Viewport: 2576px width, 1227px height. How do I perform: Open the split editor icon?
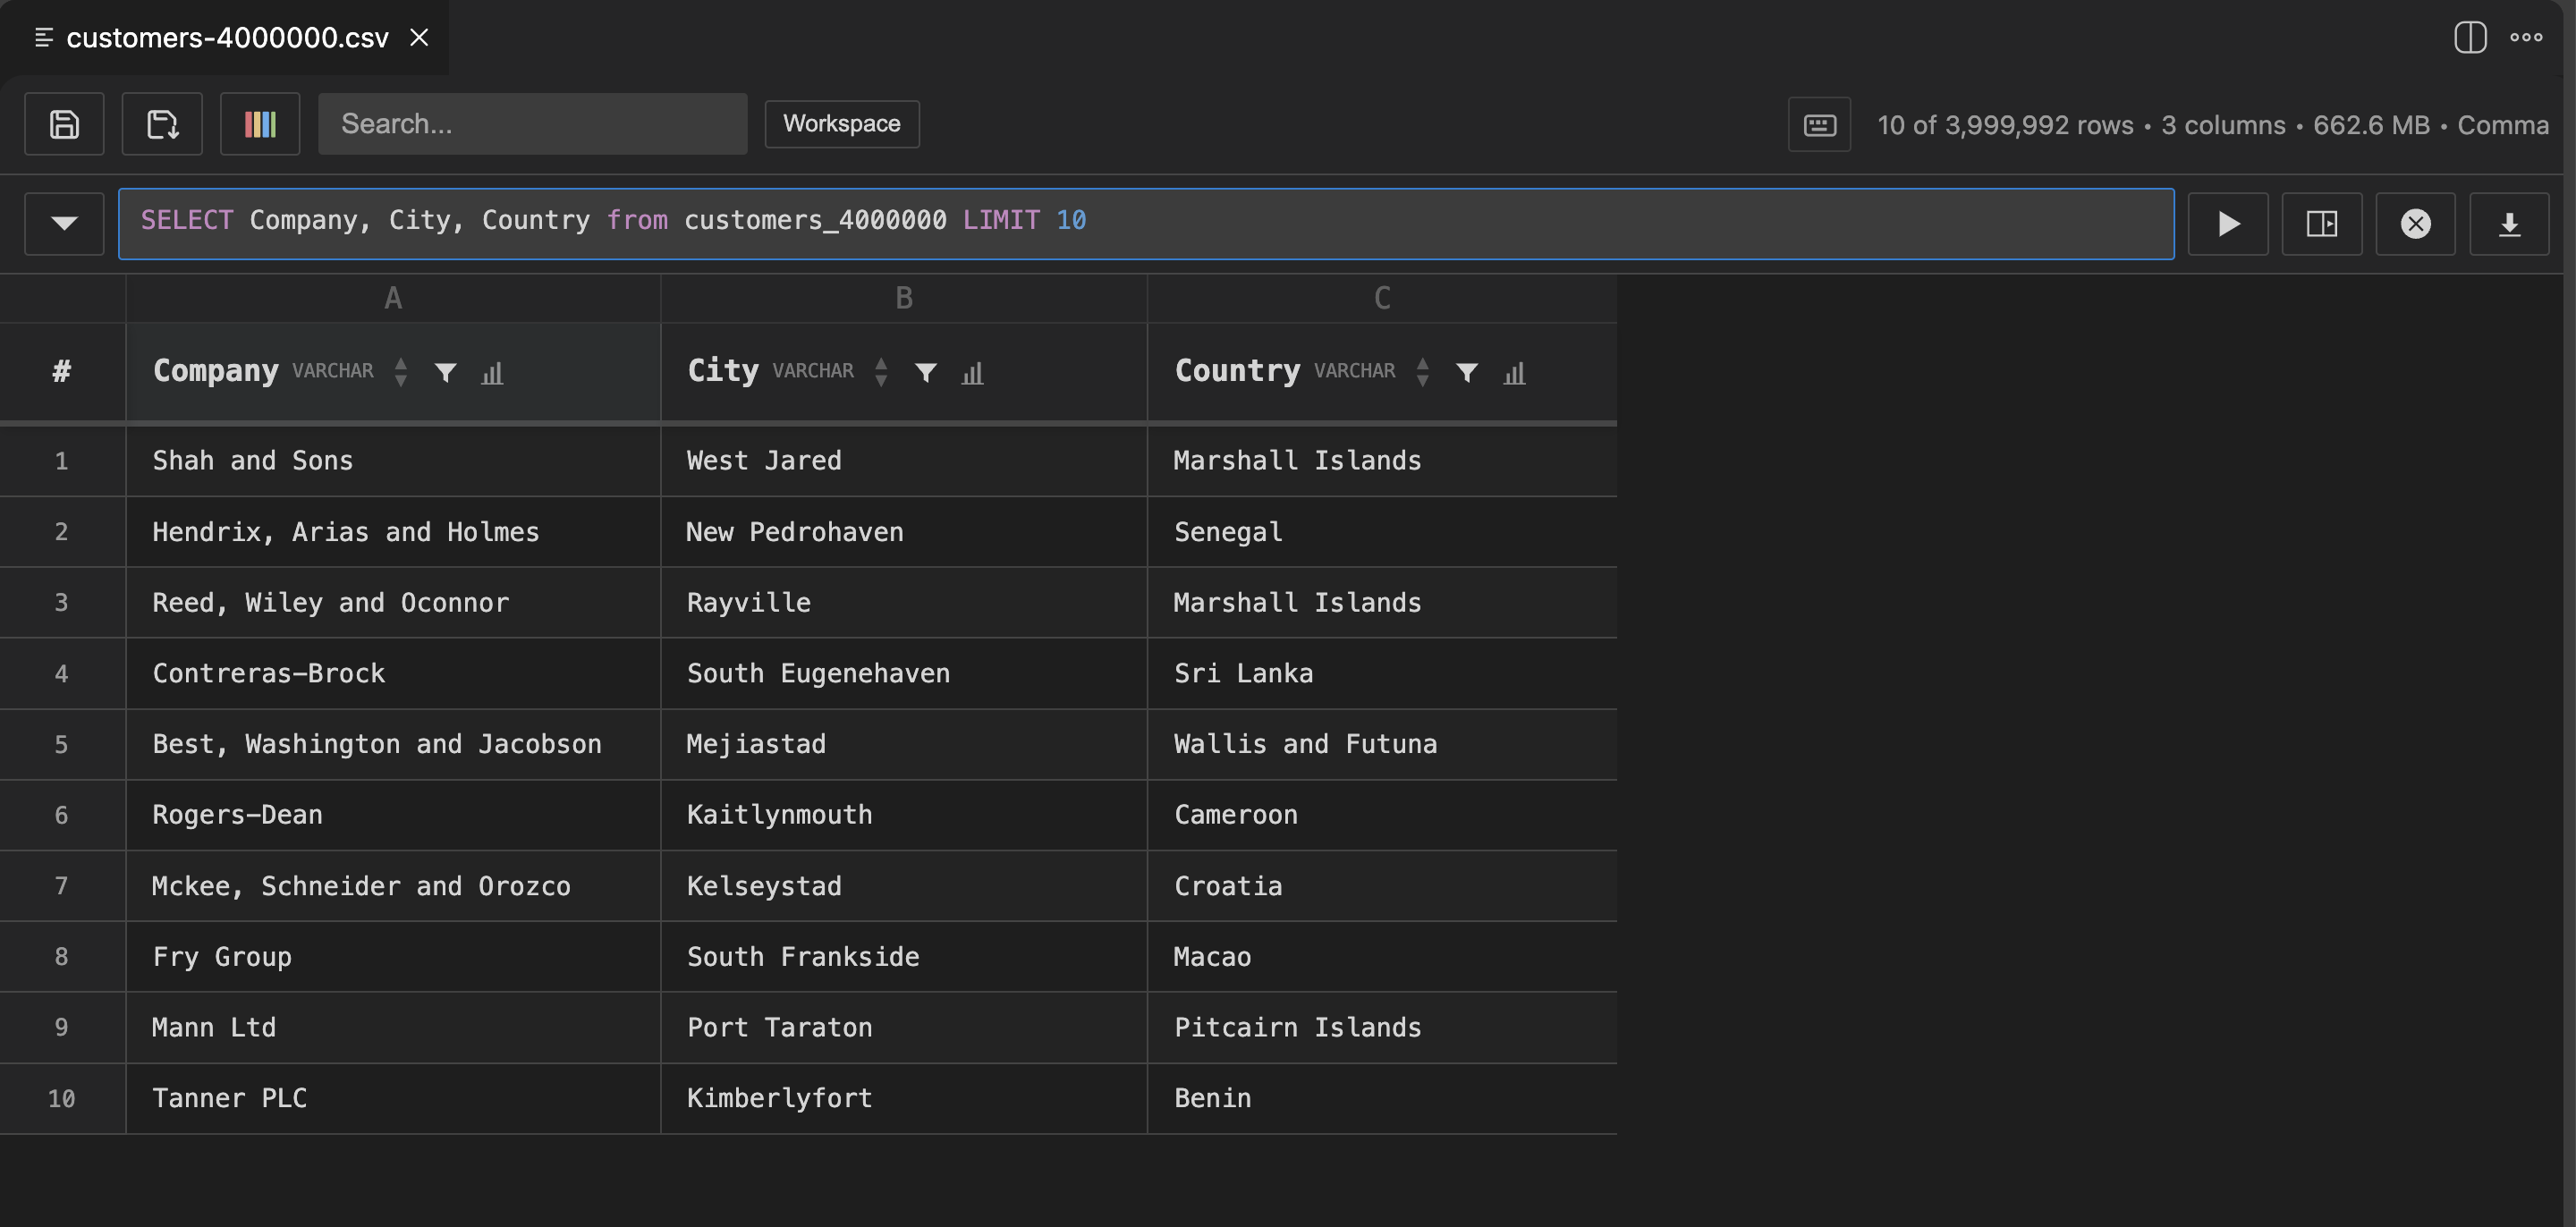[2470, 37]
